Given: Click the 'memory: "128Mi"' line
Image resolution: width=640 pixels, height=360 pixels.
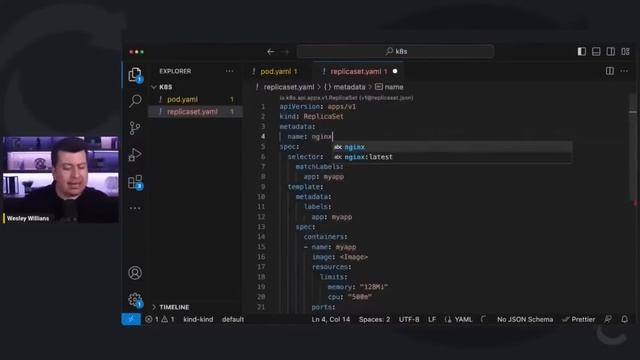Looking at the screenshot, I should (358, 287).
